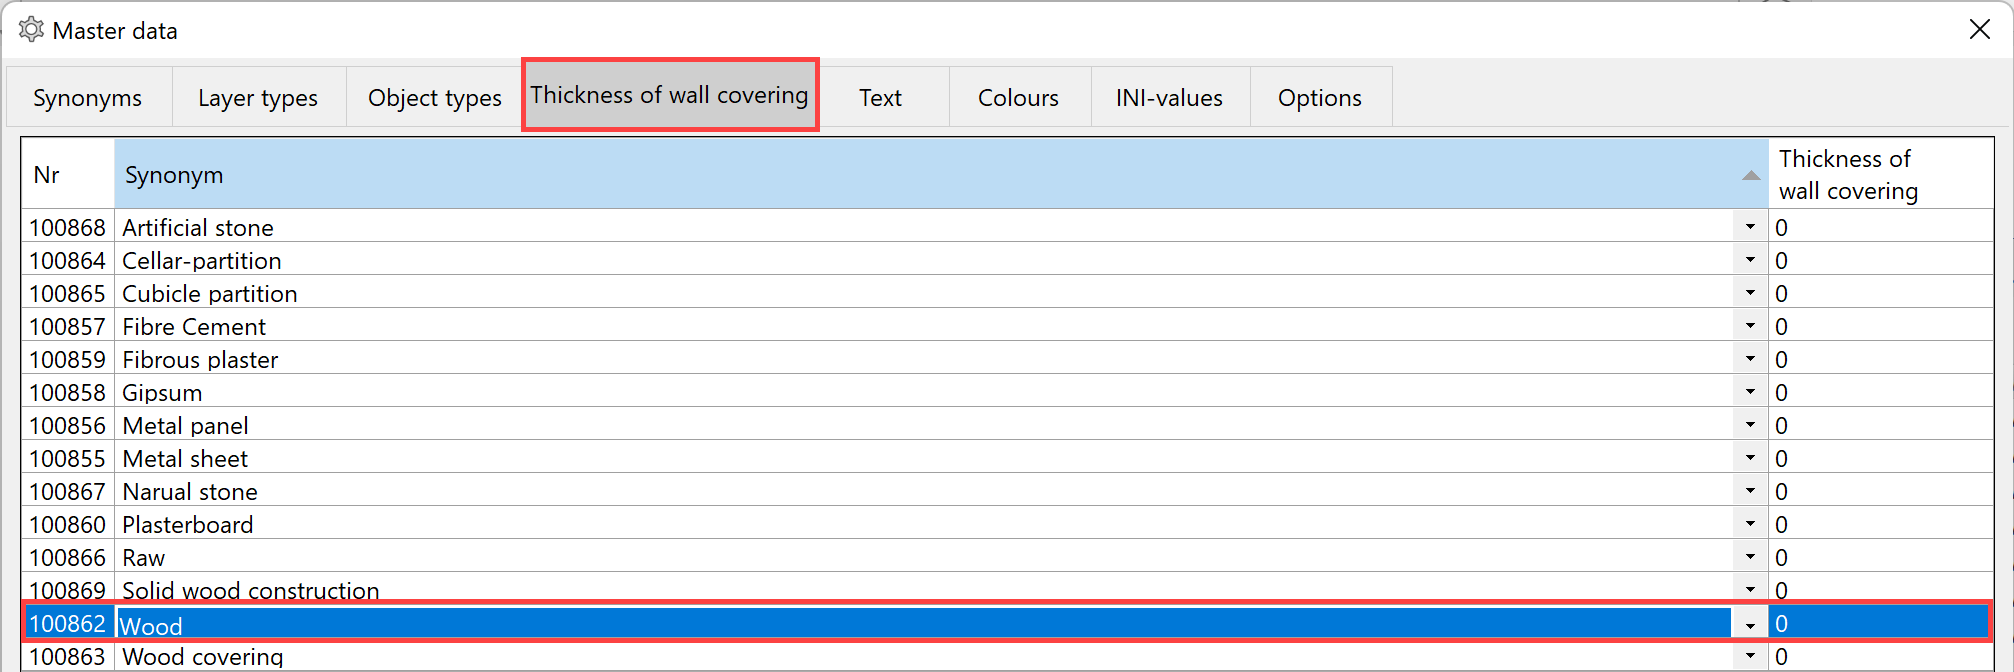Select the Cubicle partition synonym

pyautogui.click(x=925, y=293)
